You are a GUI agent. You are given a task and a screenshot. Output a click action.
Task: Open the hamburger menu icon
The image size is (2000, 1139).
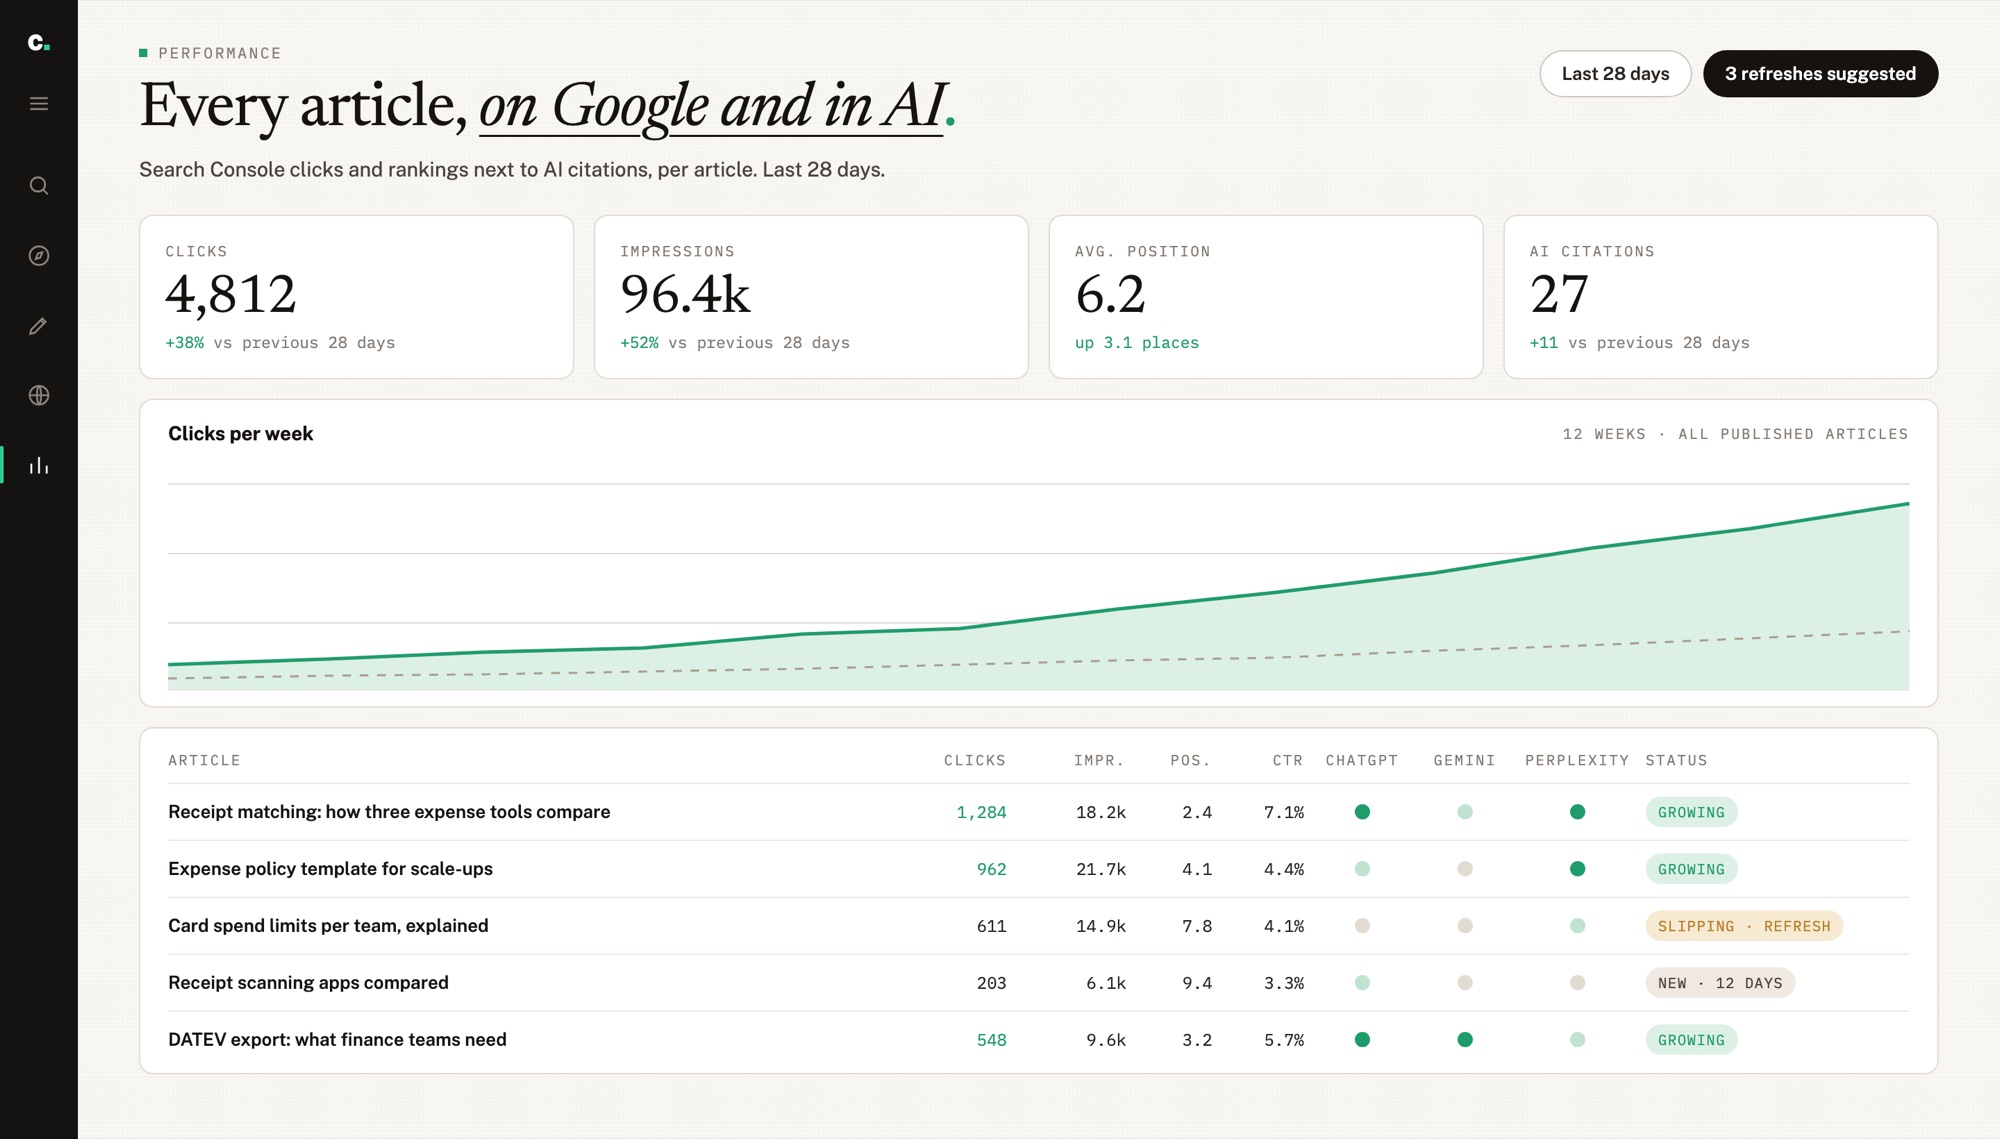coord(39,104)
